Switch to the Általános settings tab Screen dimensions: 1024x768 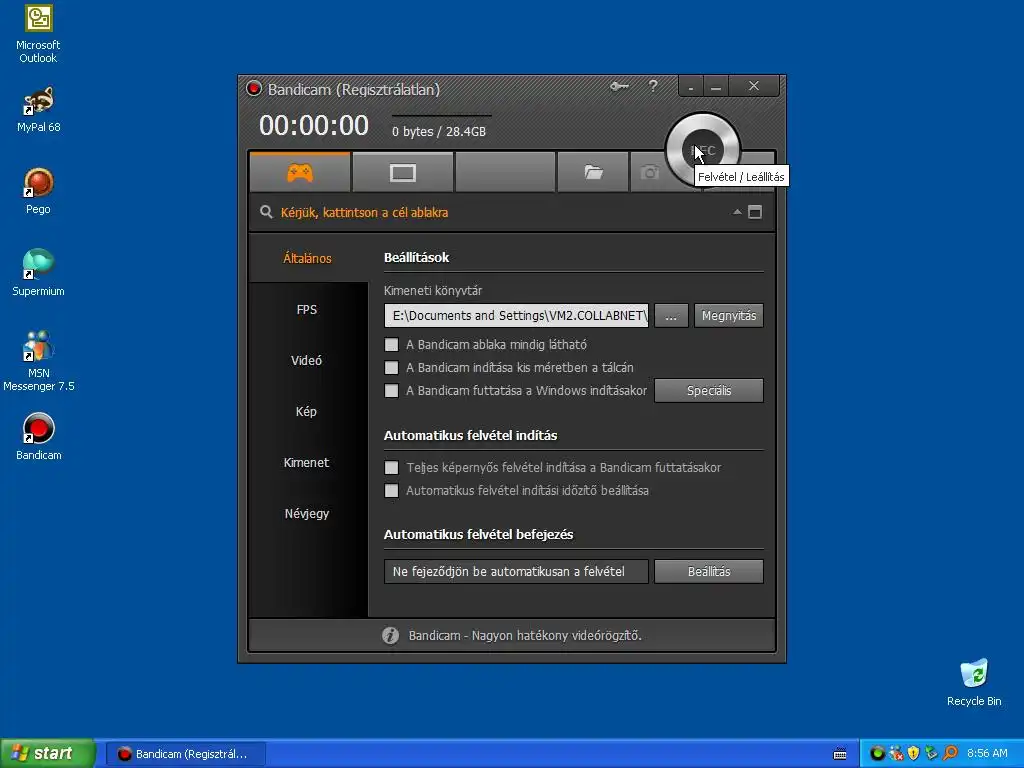[x=308, y=258]
